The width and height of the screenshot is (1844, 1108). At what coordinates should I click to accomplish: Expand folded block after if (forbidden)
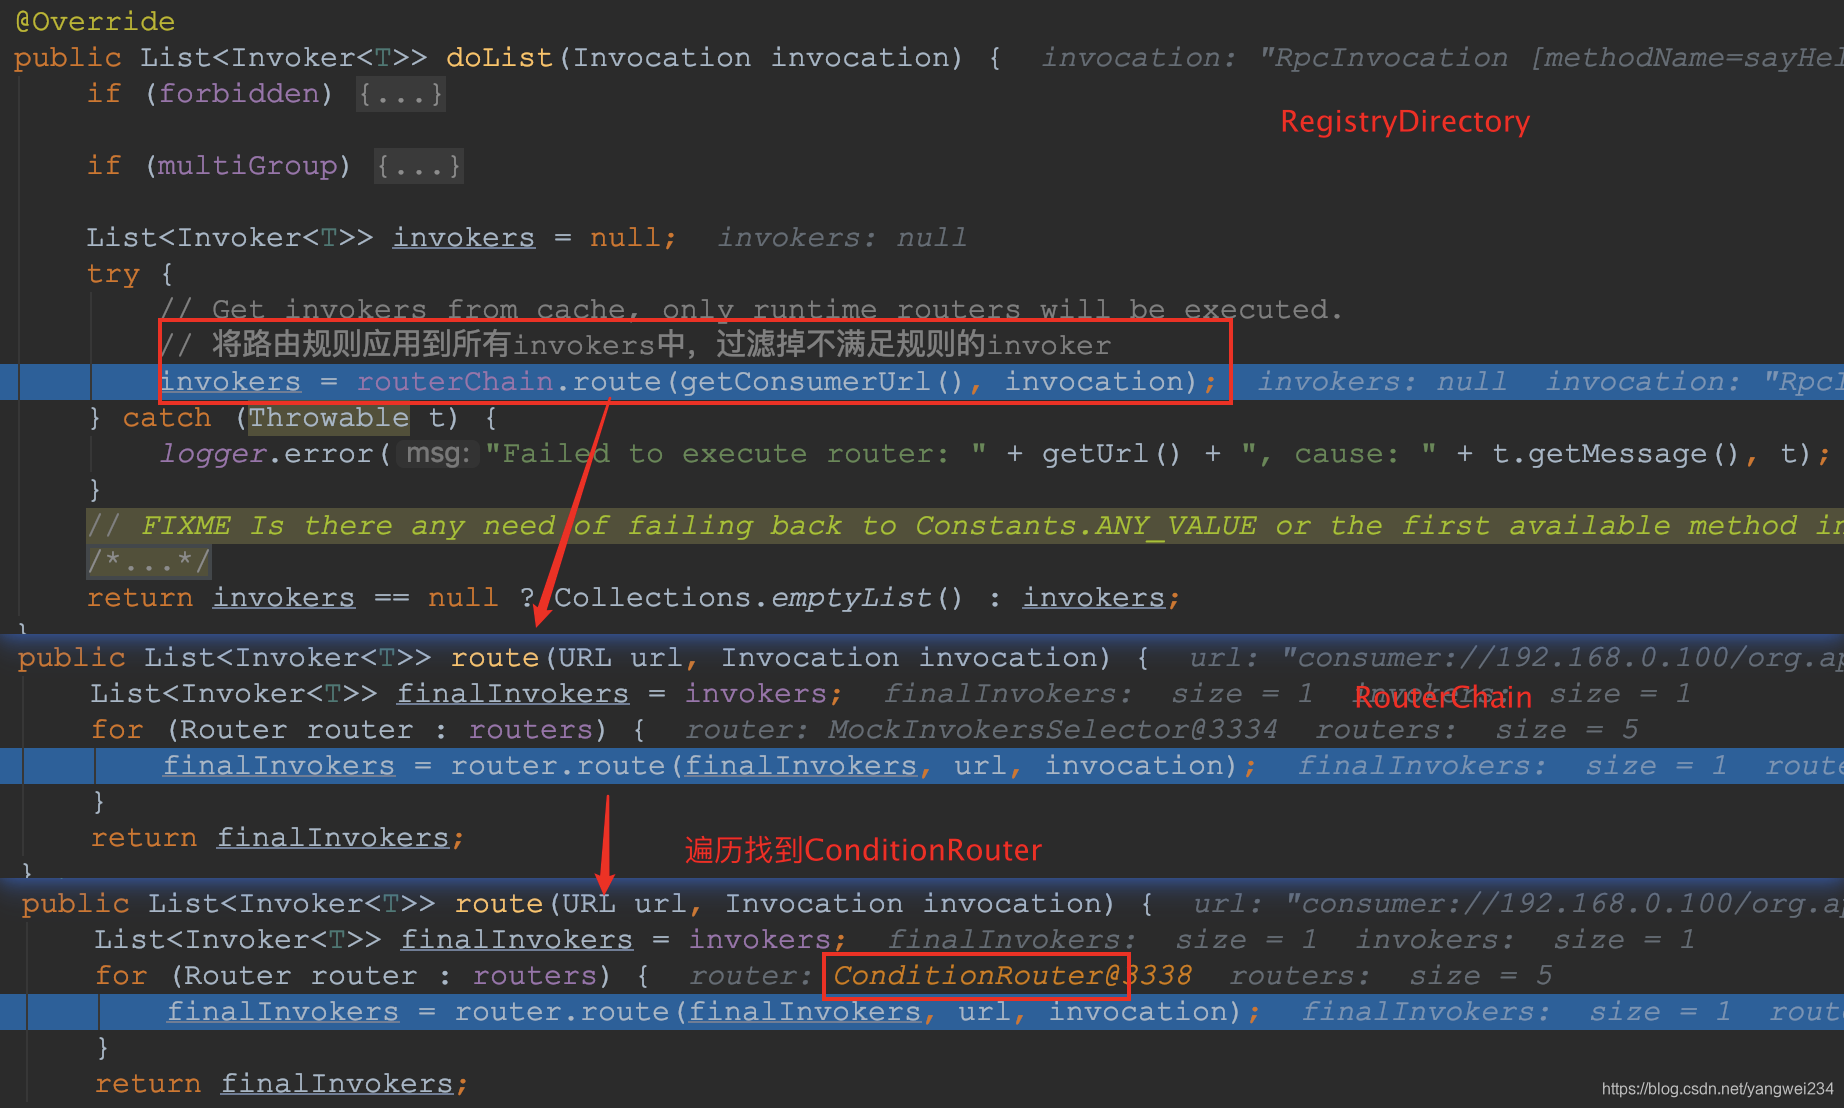click(400, 94)
